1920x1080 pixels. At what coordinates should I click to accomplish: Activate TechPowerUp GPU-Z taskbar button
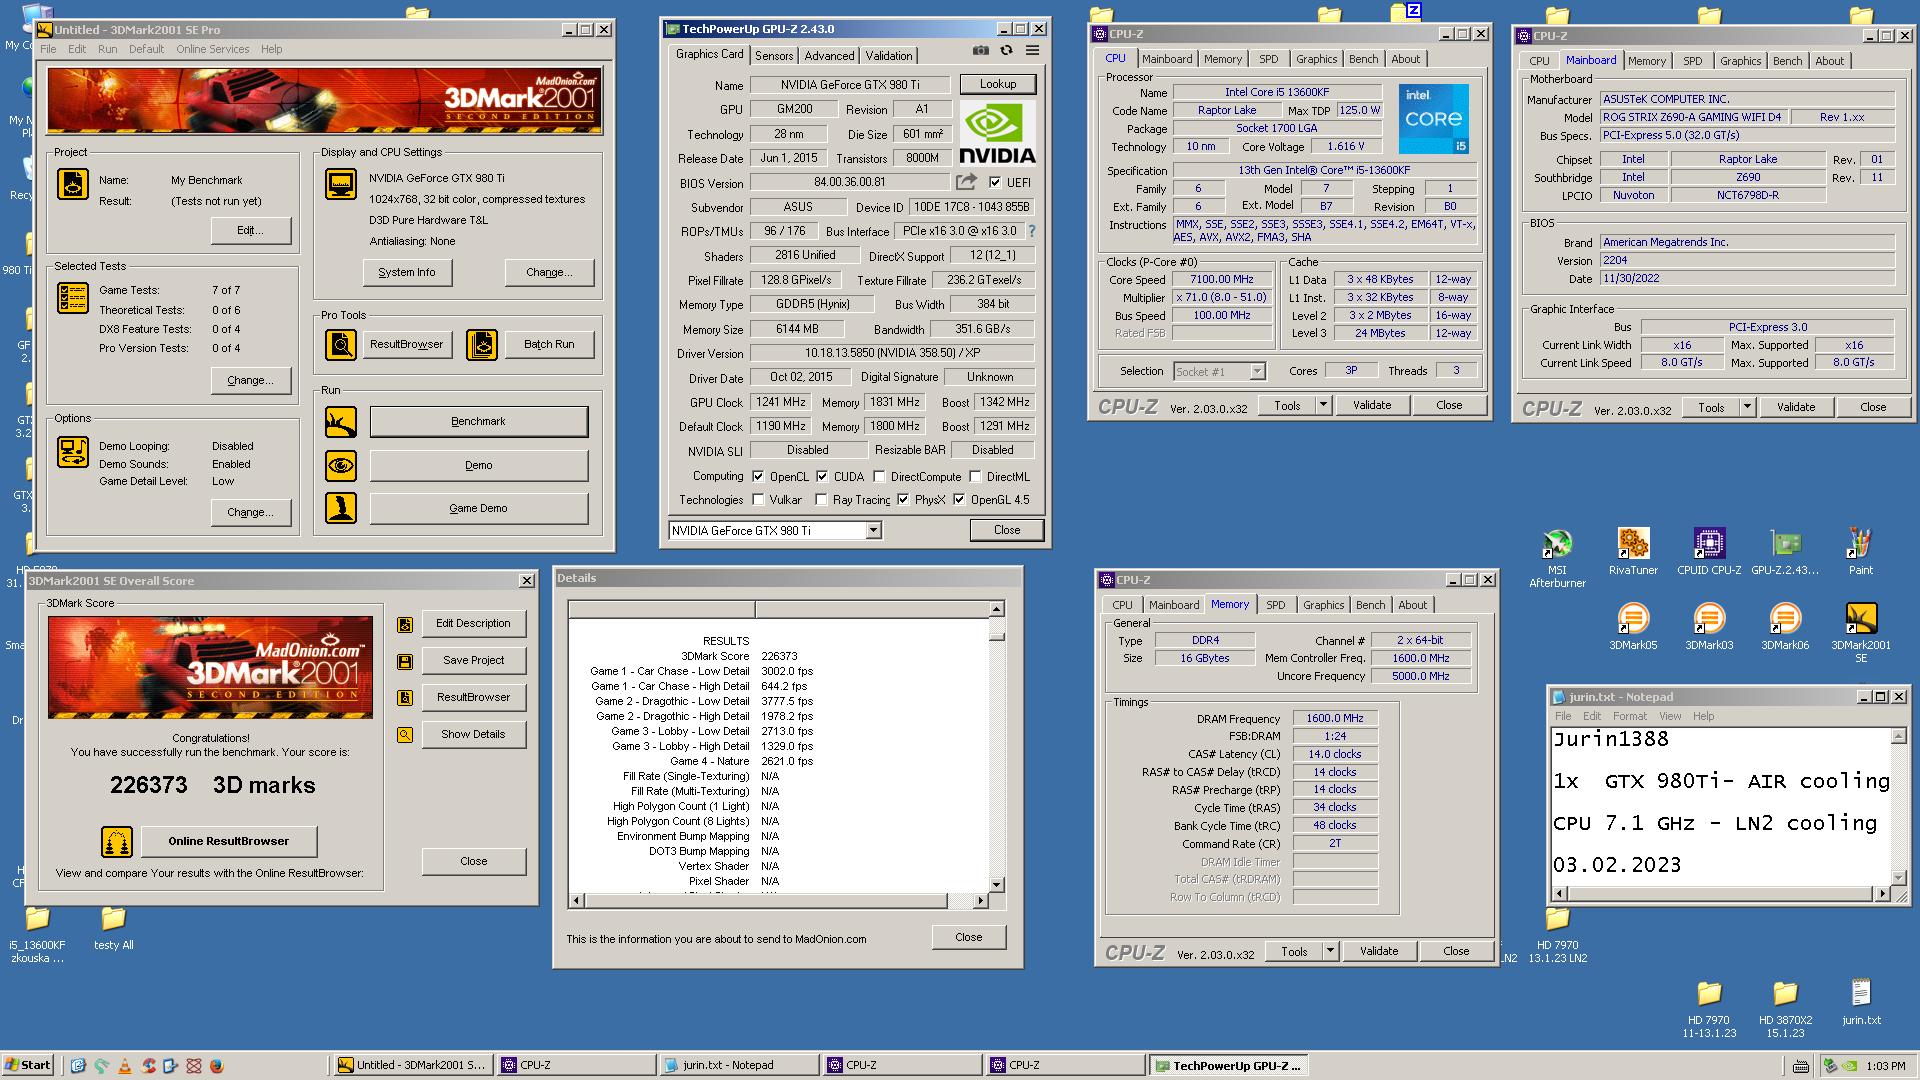1228,1065
